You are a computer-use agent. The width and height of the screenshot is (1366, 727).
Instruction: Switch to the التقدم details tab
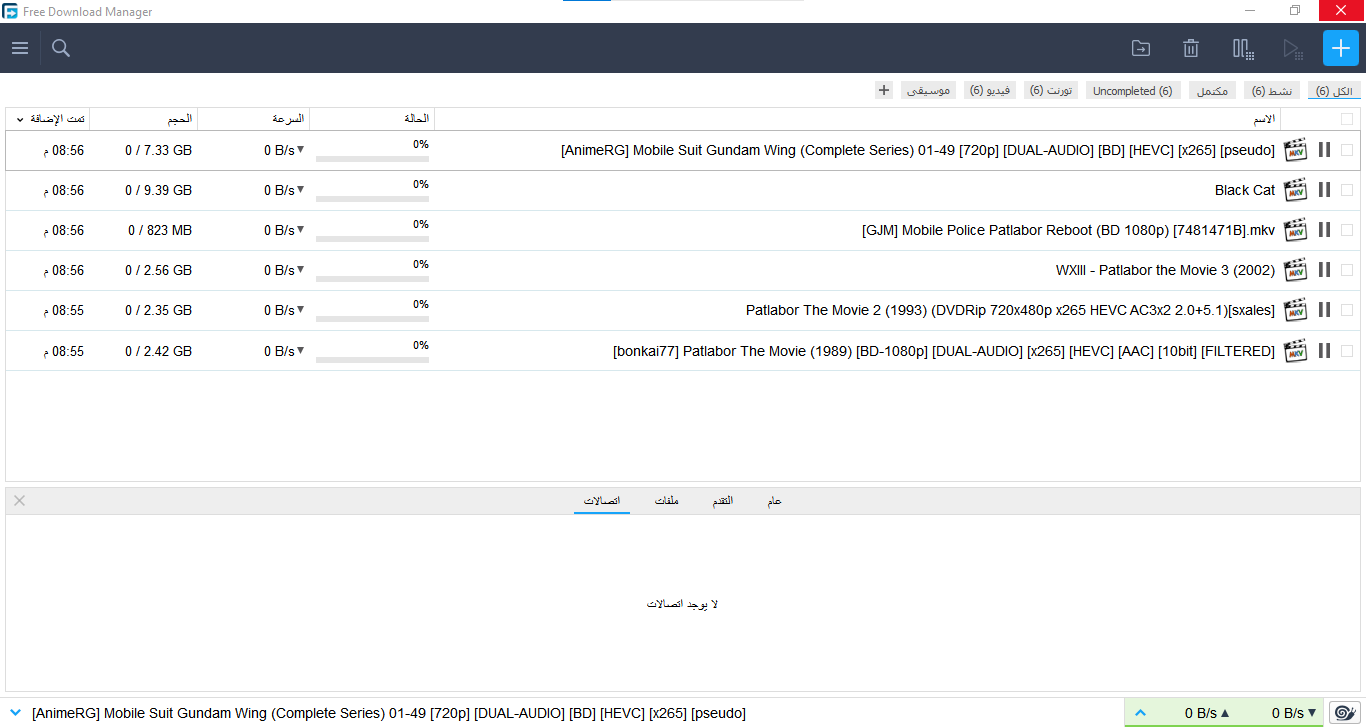pos(722,500)
